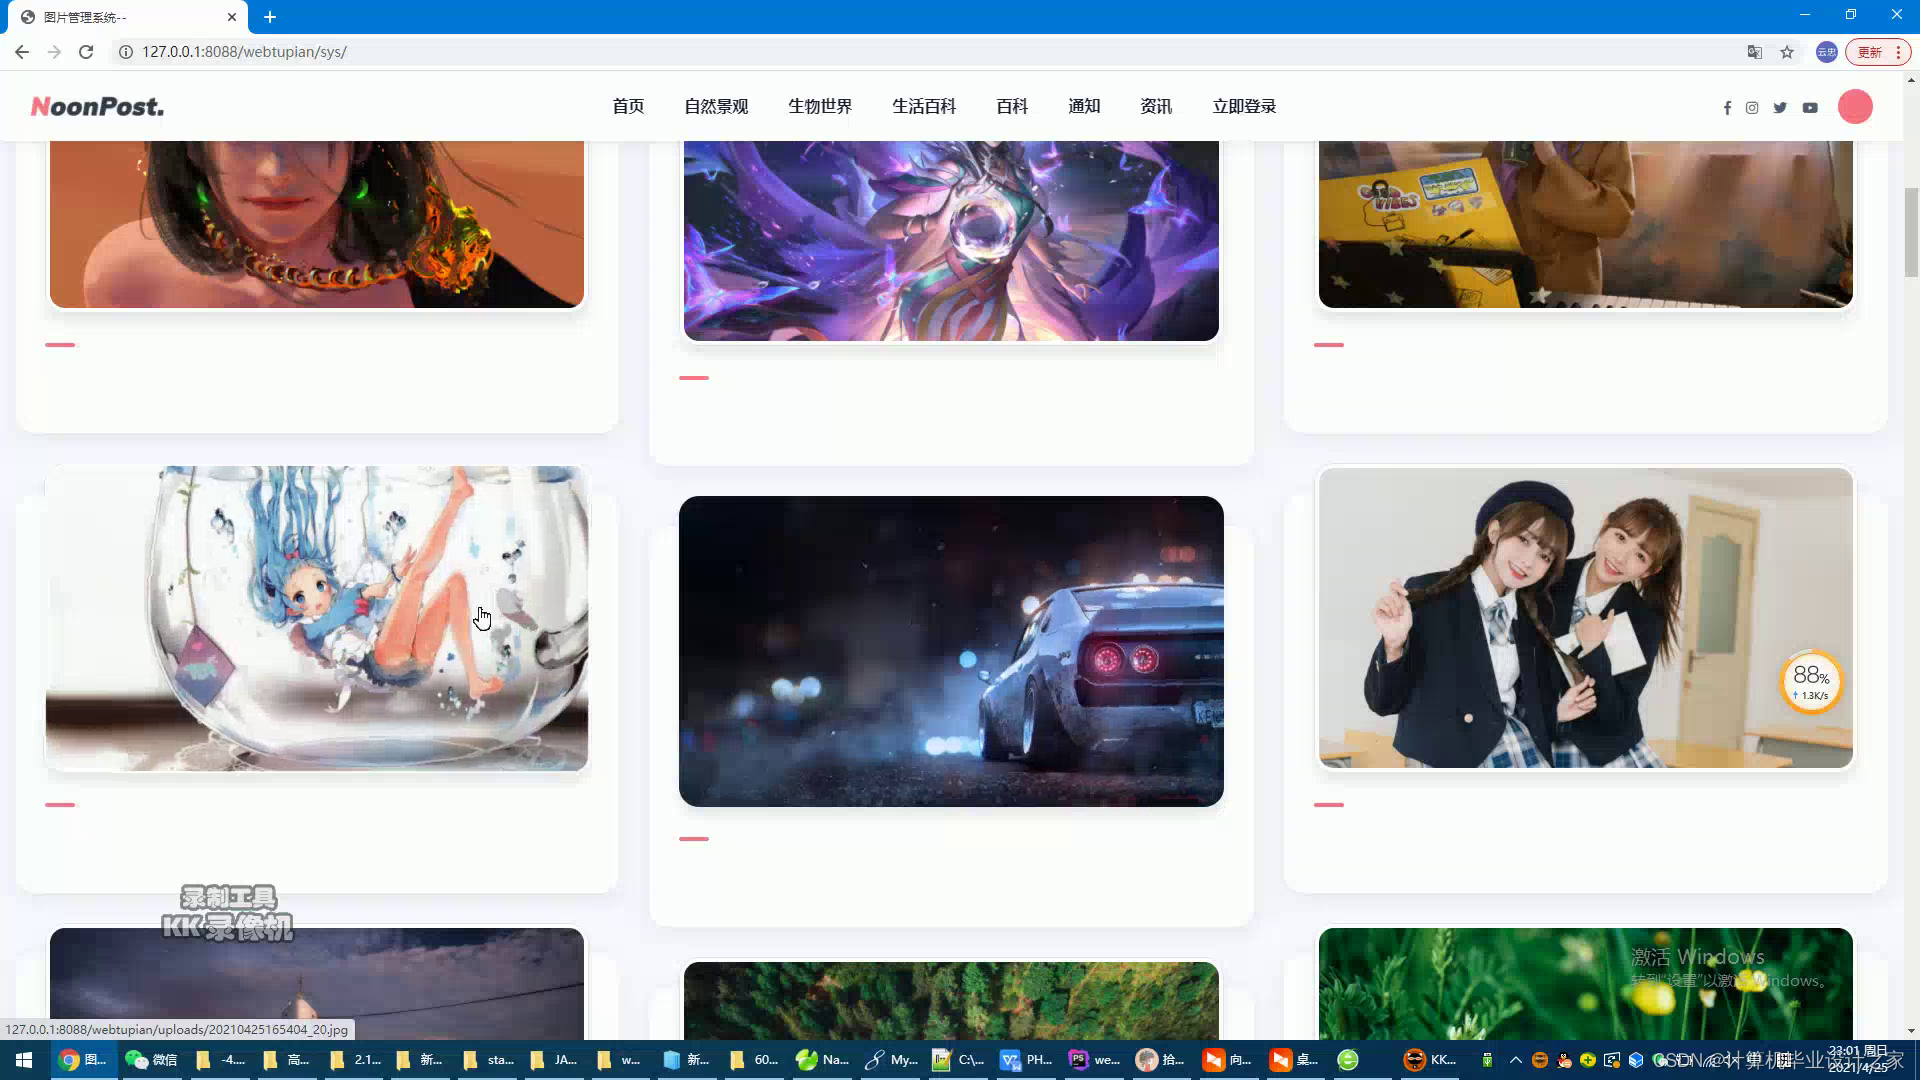
Task: Open the 首页 menu item
Action: 628,106
